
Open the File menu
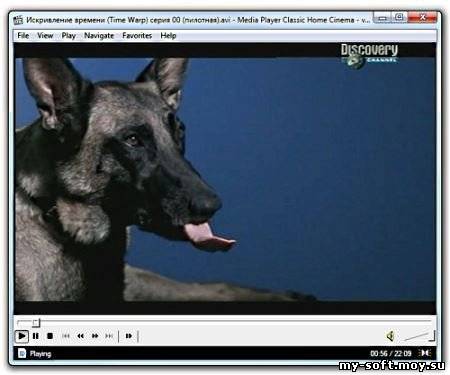[x=23, y=36]
